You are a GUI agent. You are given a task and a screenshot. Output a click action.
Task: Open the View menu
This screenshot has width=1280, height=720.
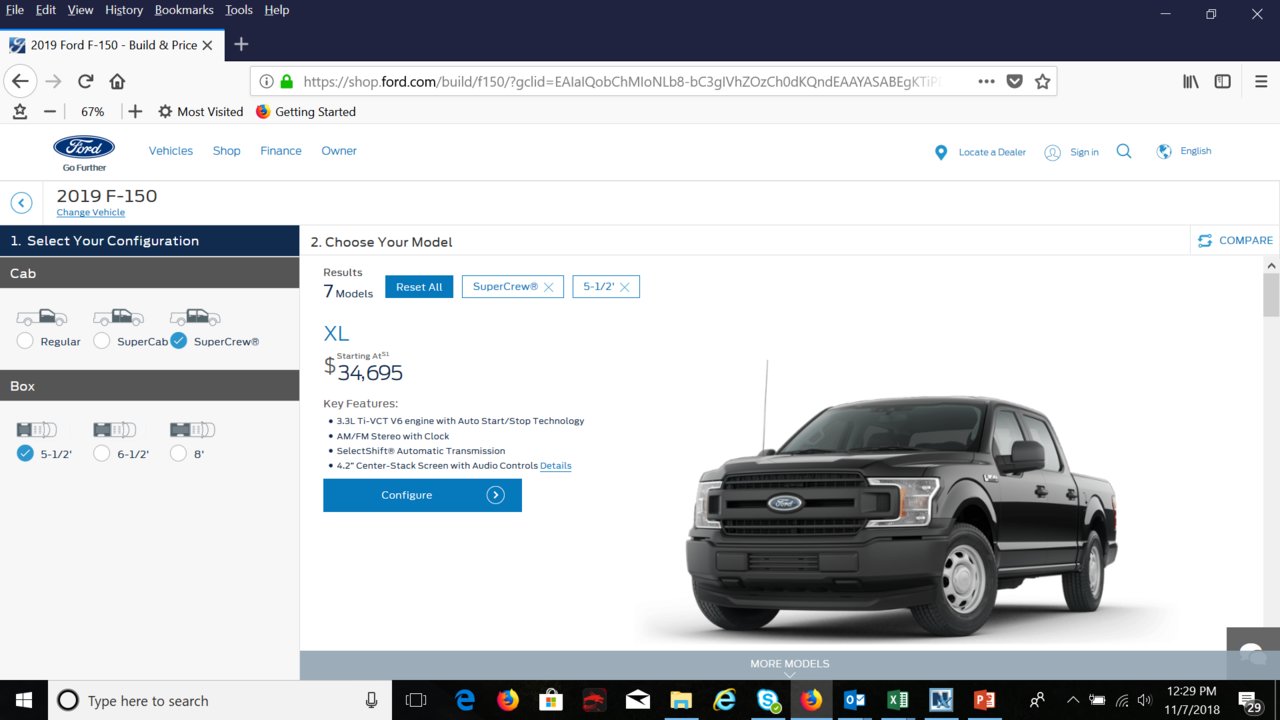[x=81, y=10]
